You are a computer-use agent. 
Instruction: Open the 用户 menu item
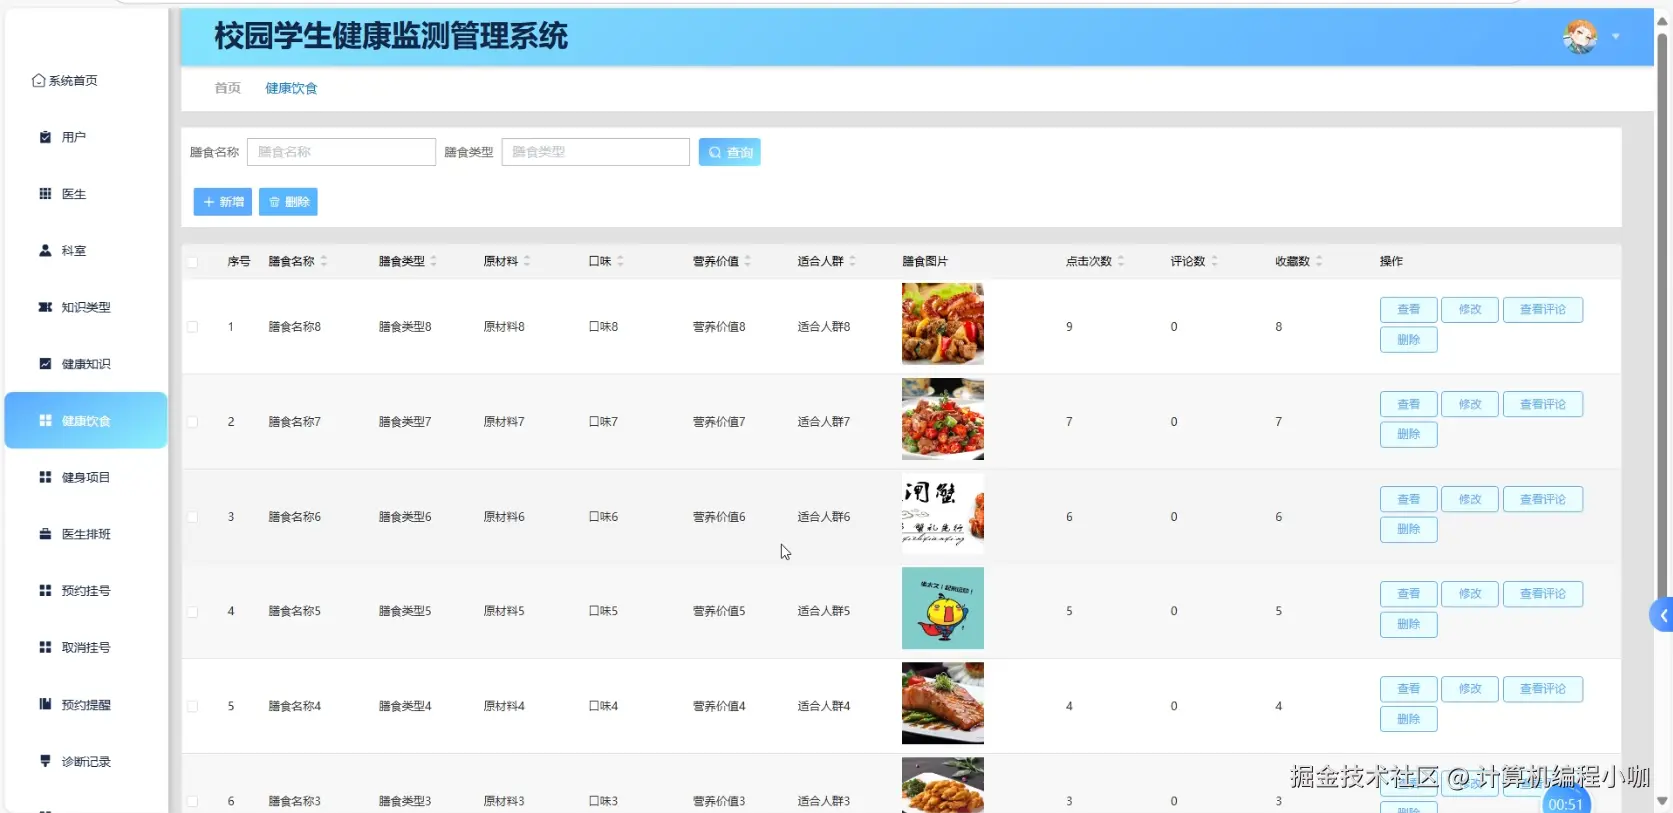tap(86, 137)
